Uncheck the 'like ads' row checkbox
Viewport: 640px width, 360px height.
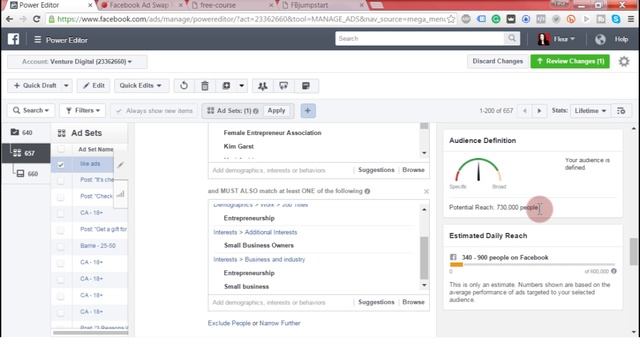pyautogui.click(x=60, y=164)
